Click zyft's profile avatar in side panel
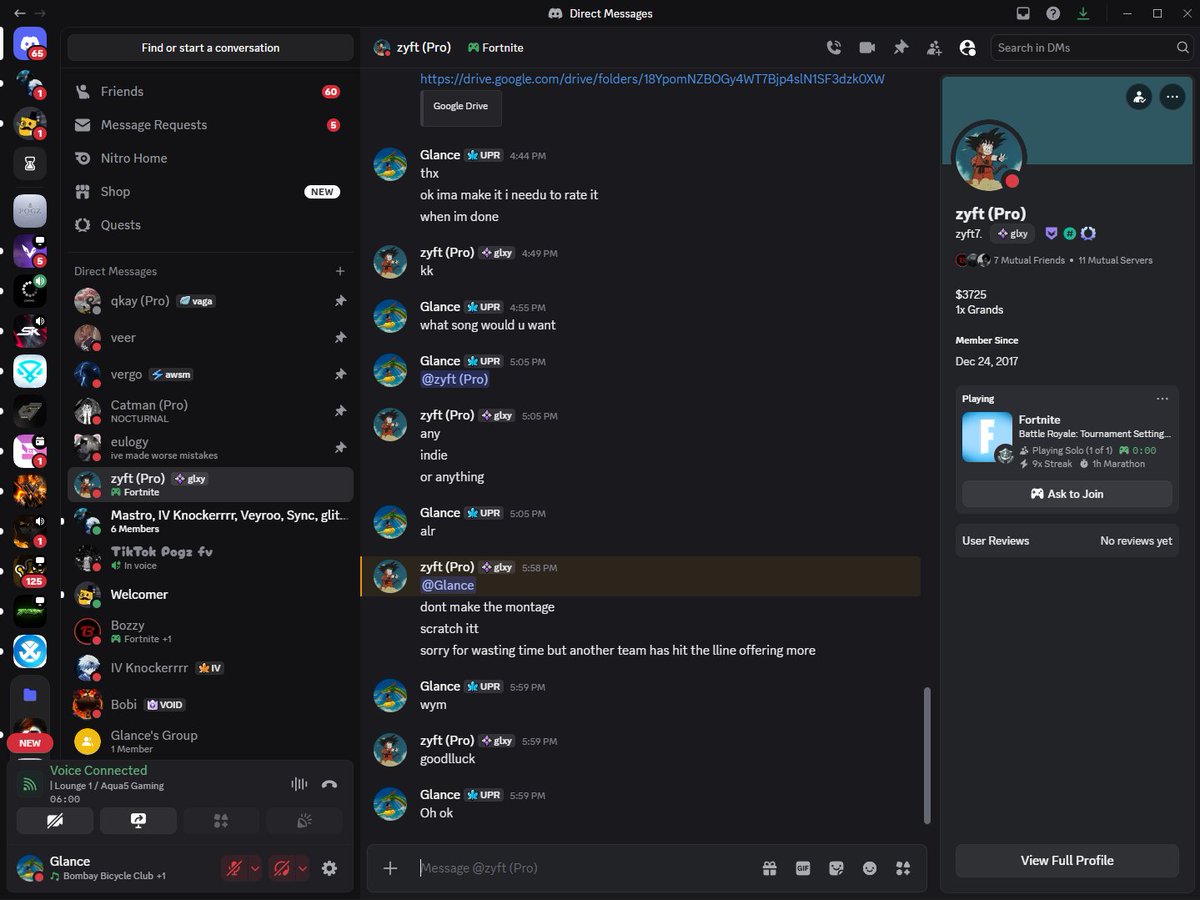The image size is (1200, 900). [x=989, y=157]
